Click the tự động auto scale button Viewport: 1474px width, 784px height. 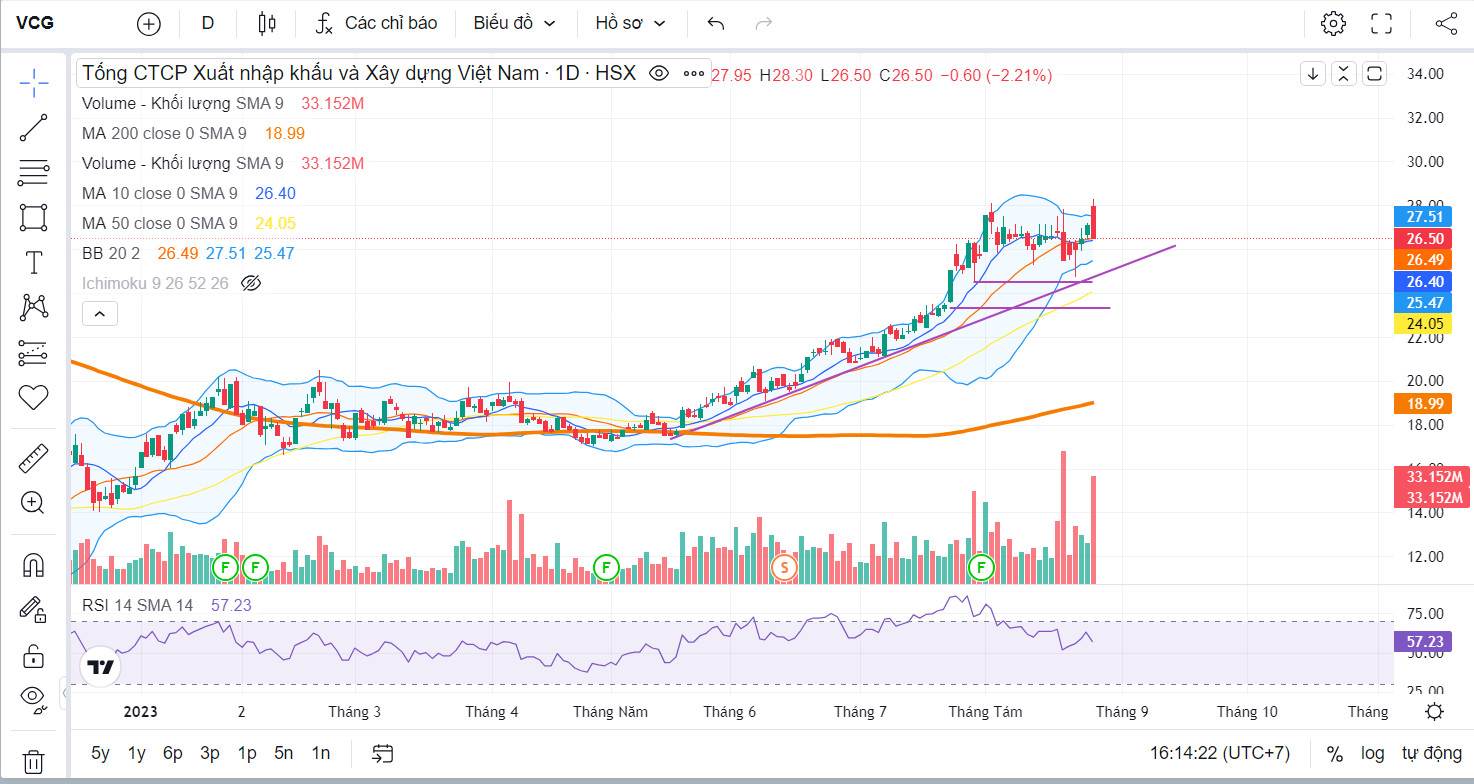(x=1431, y=753)
